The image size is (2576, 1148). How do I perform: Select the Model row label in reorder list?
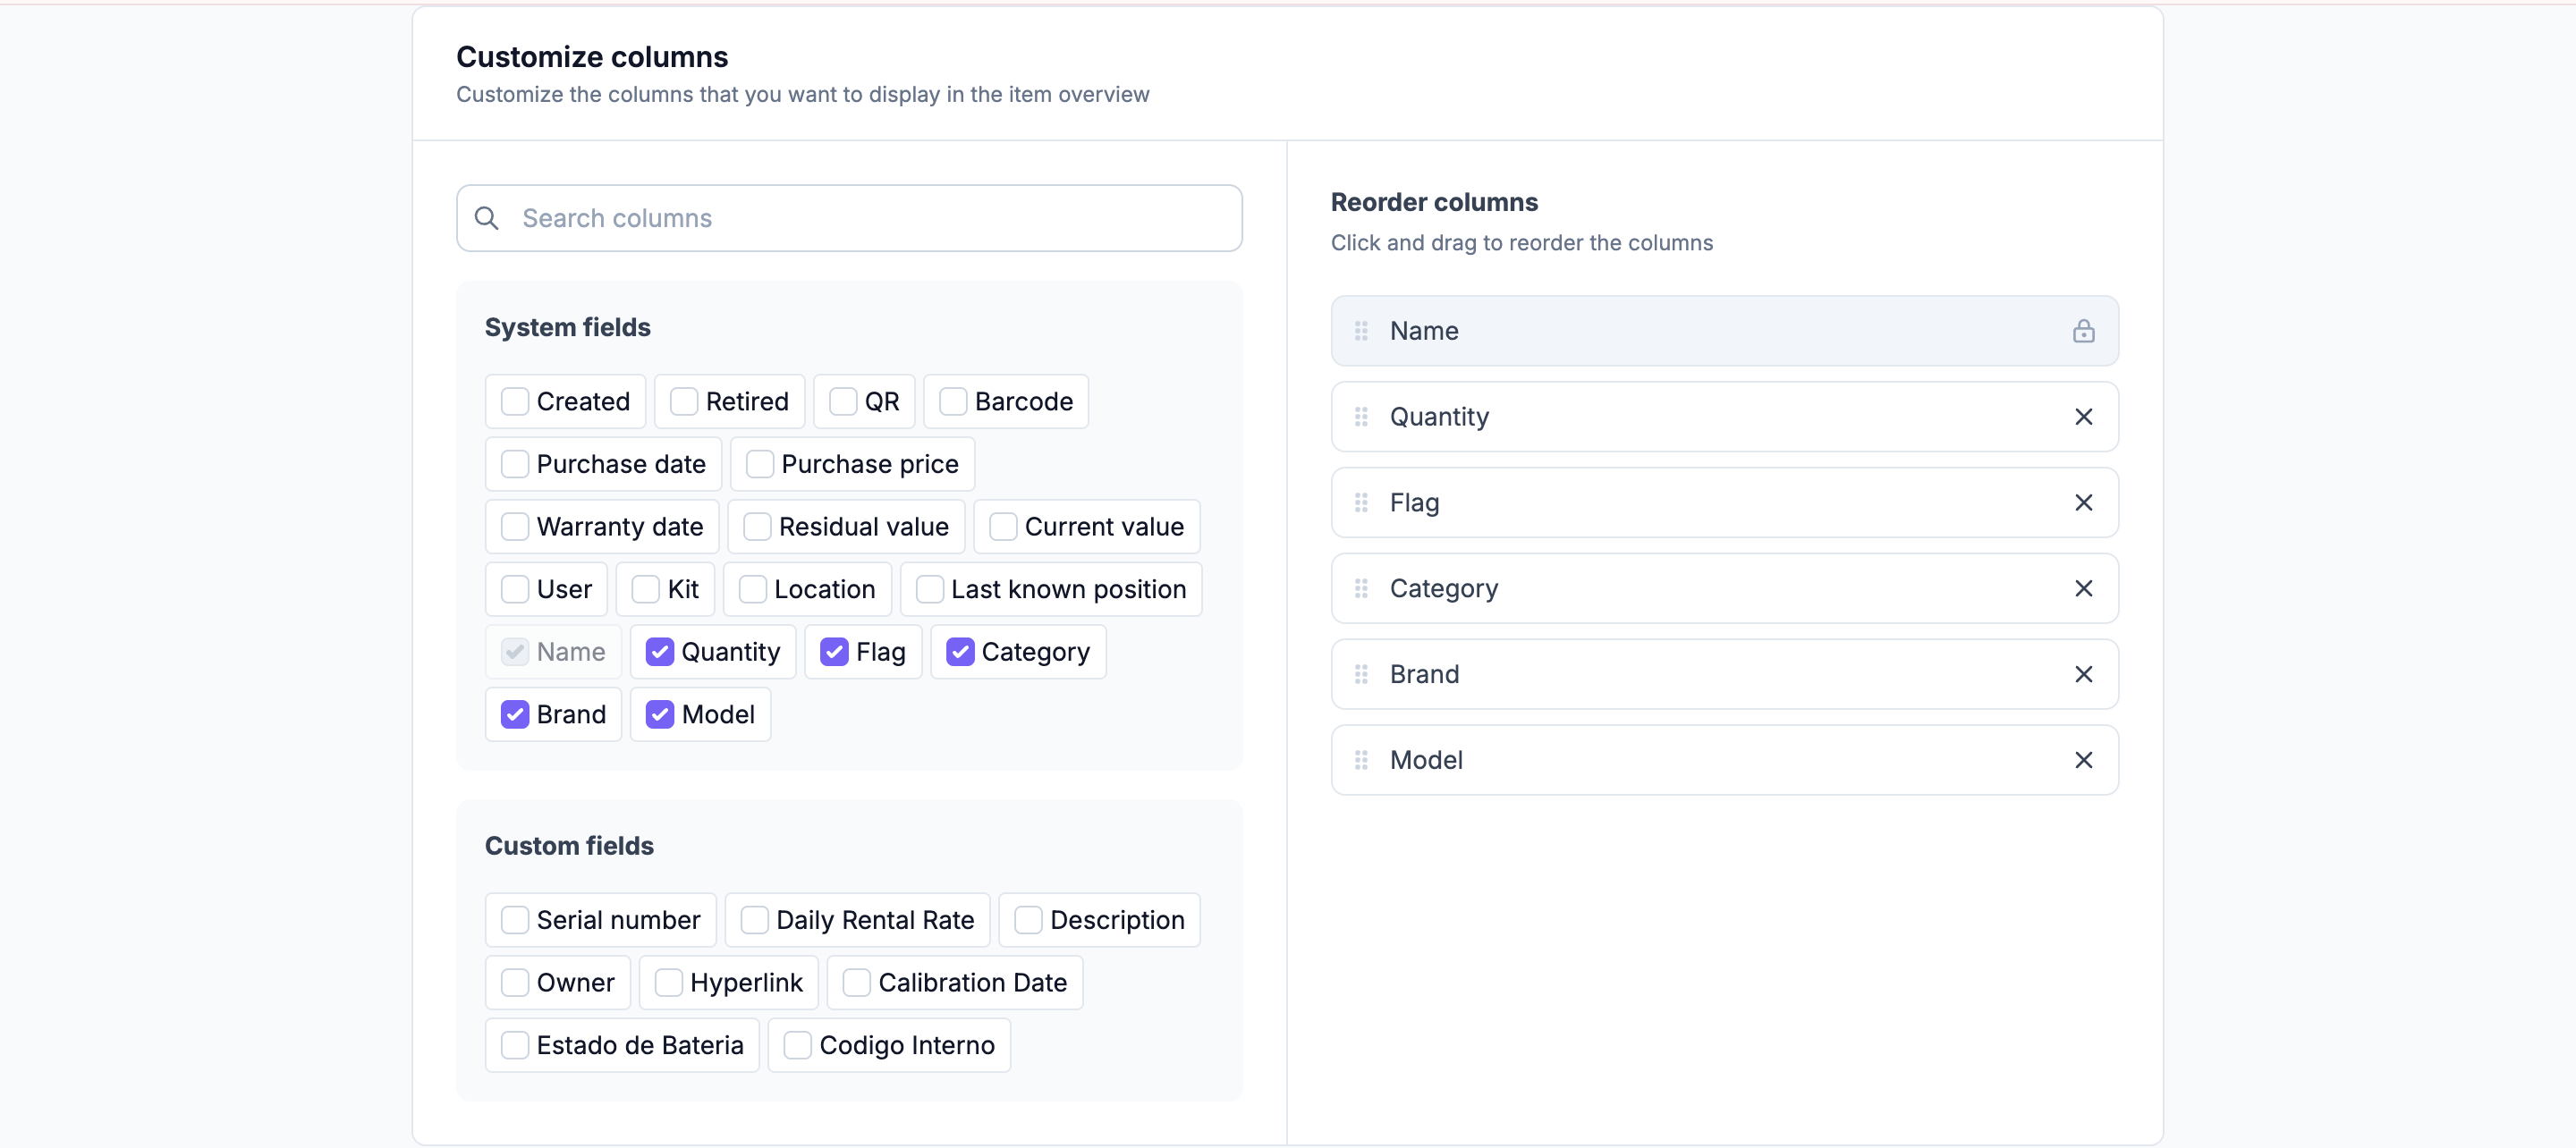coord(1426,761)
